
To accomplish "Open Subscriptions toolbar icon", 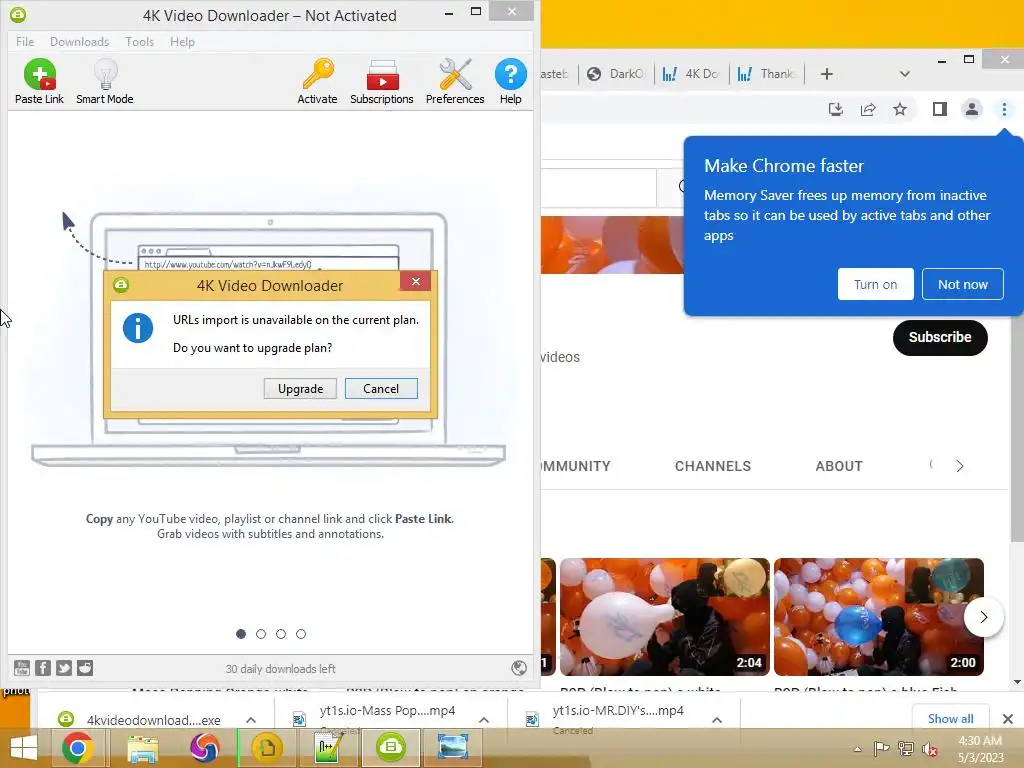I will click(382, 81).
